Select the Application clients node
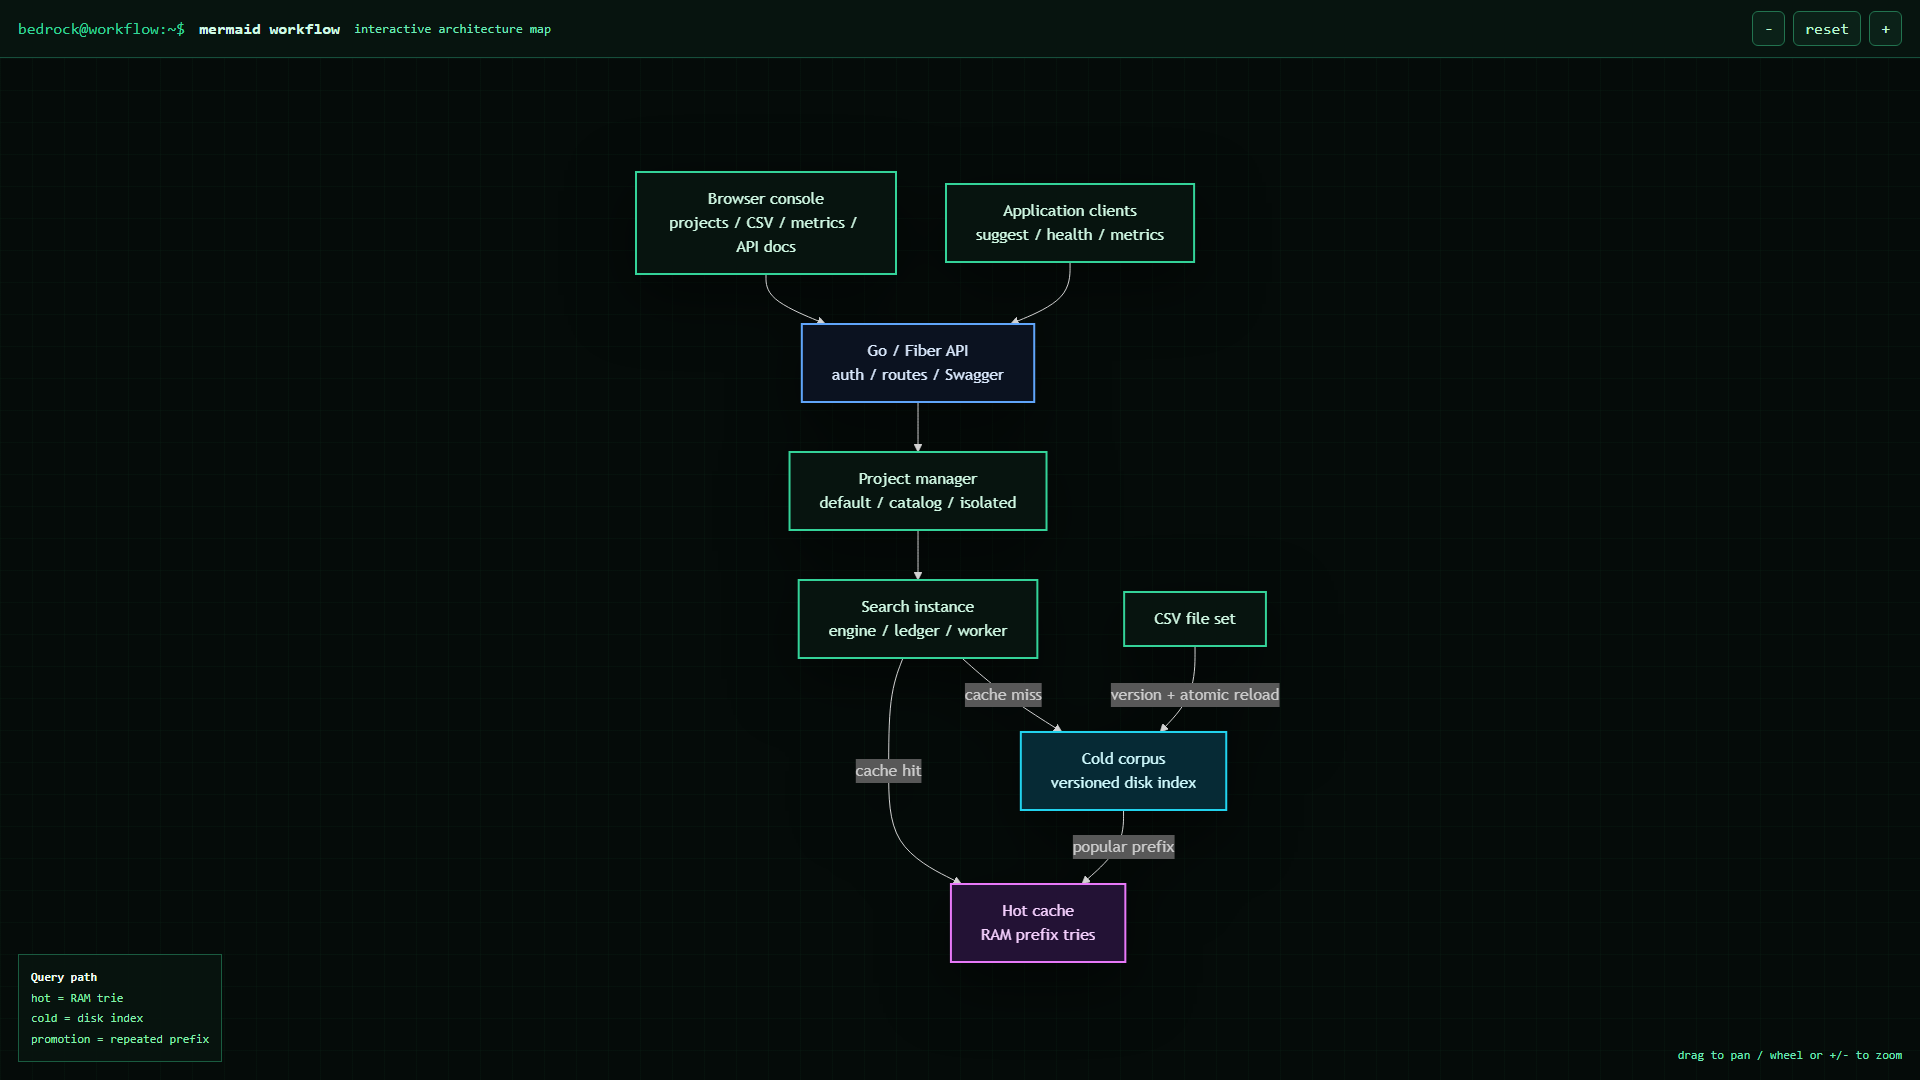This screenshot has width=1920, height=1080. click(1070, 223)
